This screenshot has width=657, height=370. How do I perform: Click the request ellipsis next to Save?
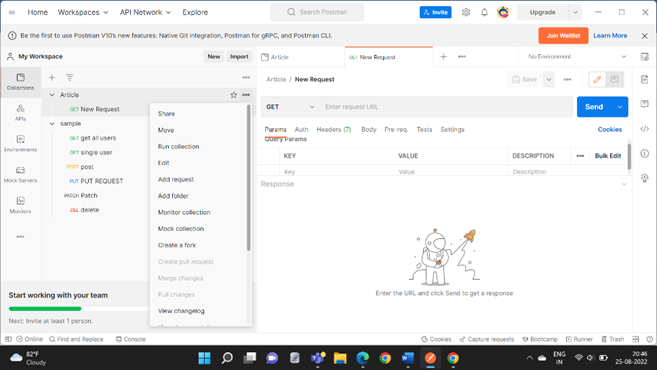pyautogui.click(x=567, y=80)
